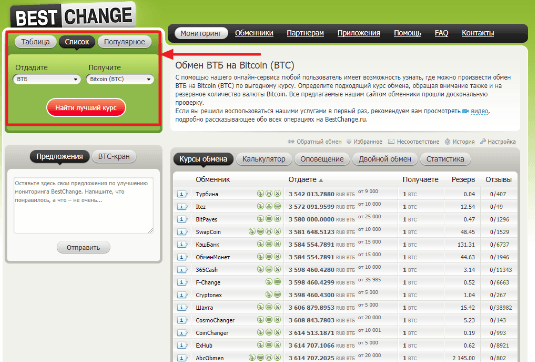Open the info icon for the F-Change row
The image size is (535, 362).
182,283
